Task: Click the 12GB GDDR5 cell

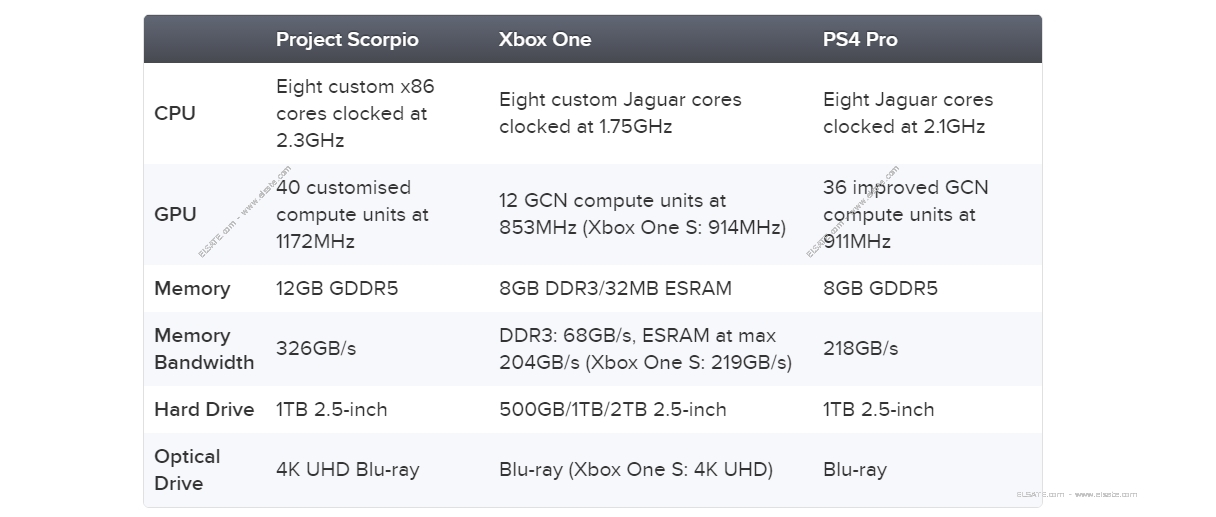Action: pyautogui.click(x=337, y=288)
